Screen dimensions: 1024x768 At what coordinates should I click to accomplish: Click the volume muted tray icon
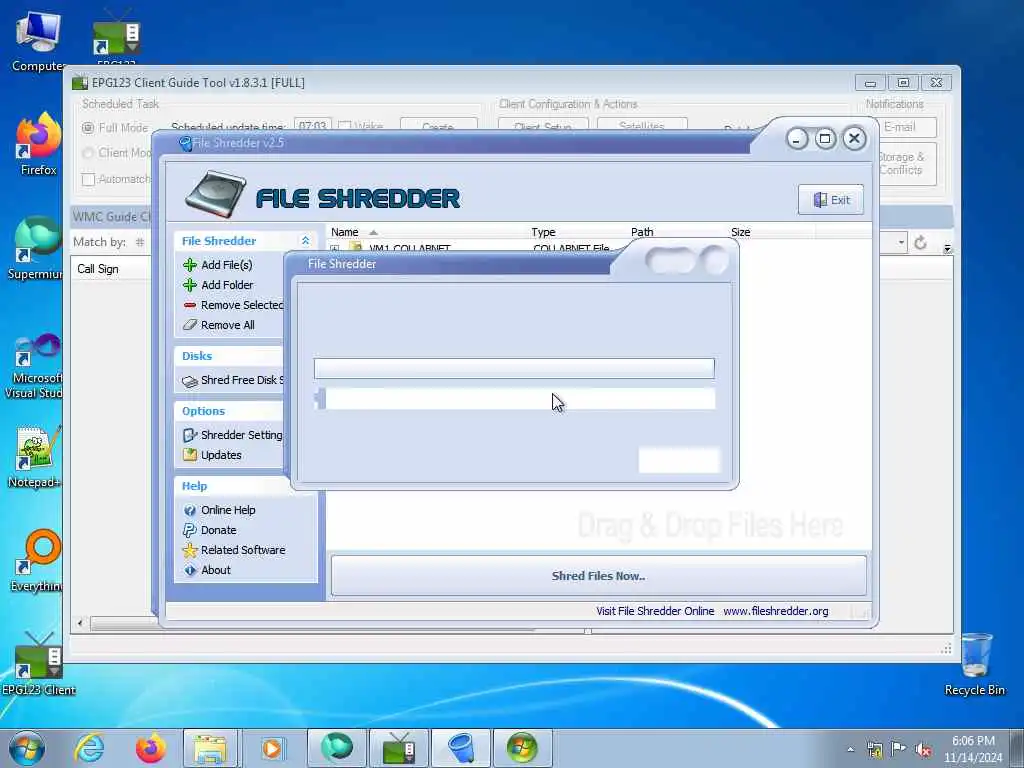click(923, 750)
